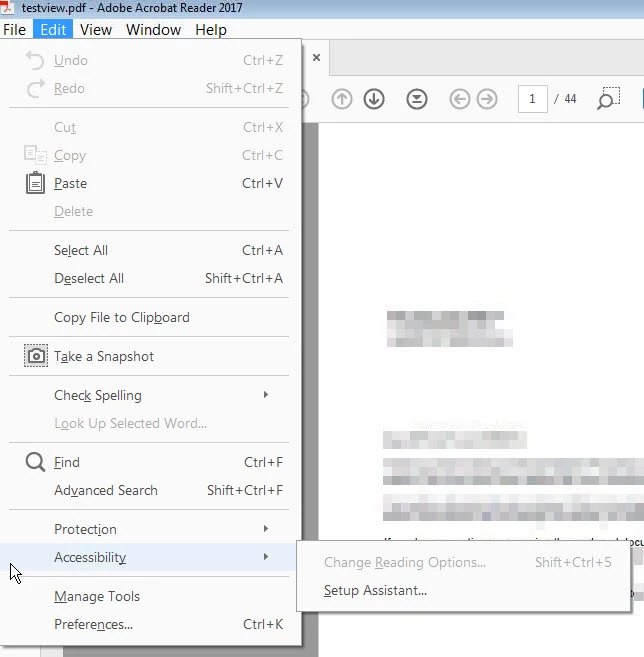This screenshot has width=644, height=657.
Task: Click the Ctrl+K shortcut text
Action: [x=263, y=624]
